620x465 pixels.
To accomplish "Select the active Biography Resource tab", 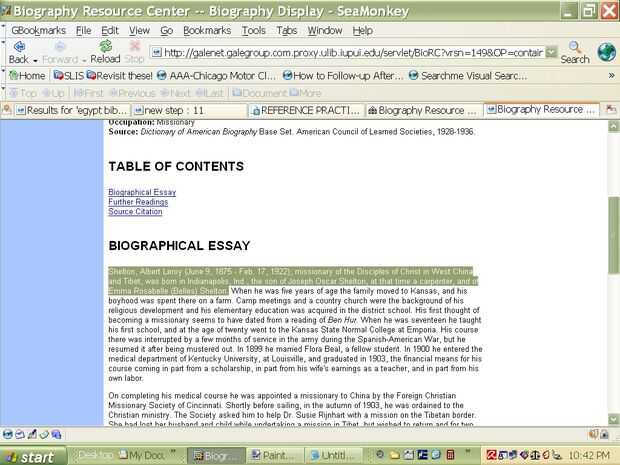I will pos(541,110).
